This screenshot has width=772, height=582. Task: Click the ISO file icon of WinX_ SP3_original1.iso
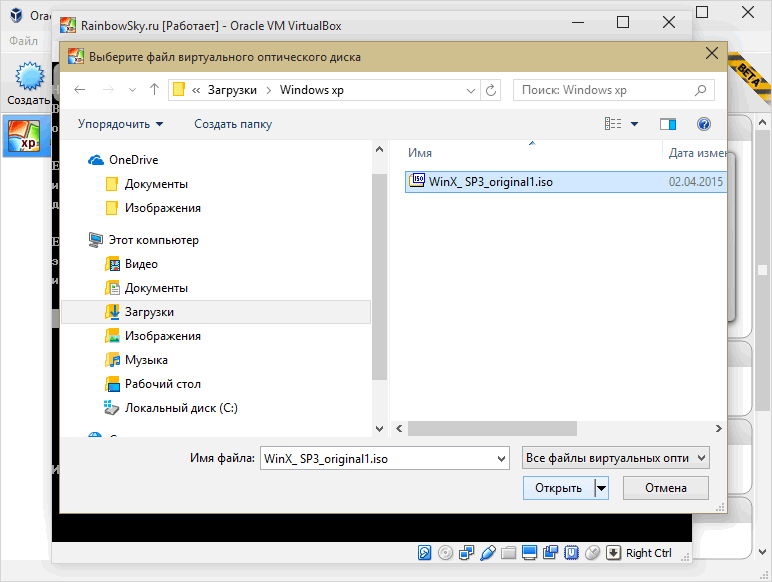pyautogui.click(x=417, y=180)
